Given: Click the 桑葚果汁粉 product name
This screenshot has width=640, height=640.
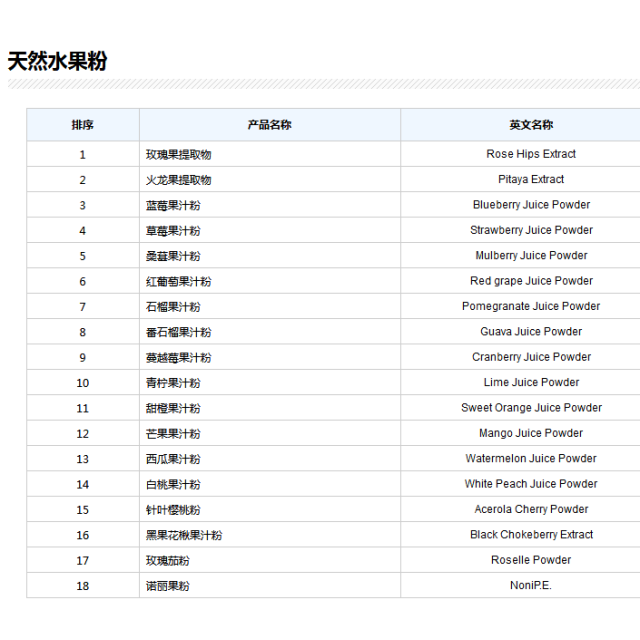Looking at the screenshot, I should pos(173,256).
